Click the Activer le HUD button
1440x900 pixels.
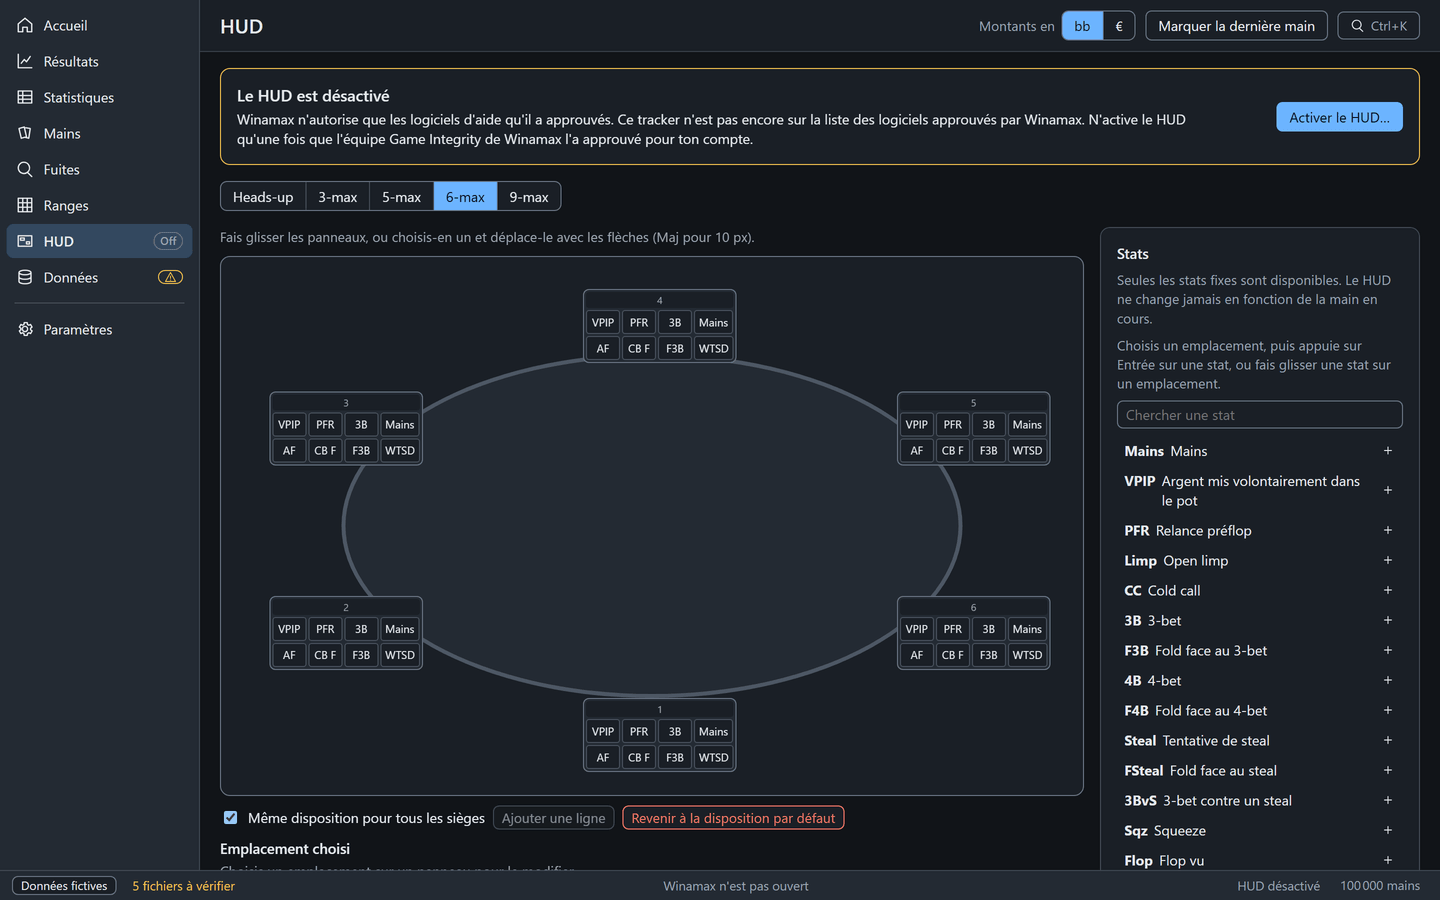click(x=1339, y=117)
